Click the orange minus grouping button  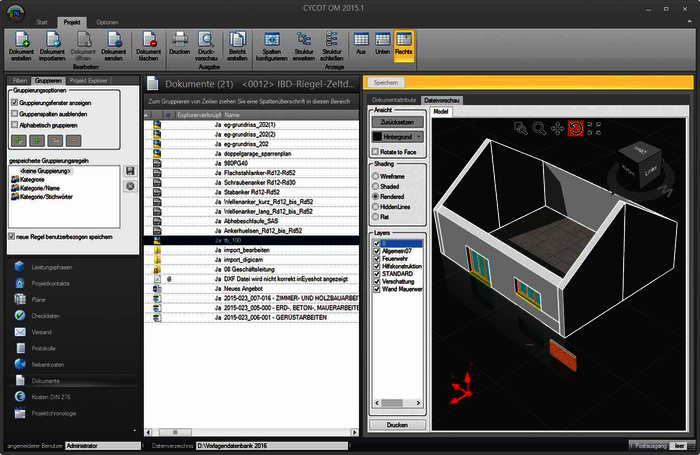click(74, 141)
